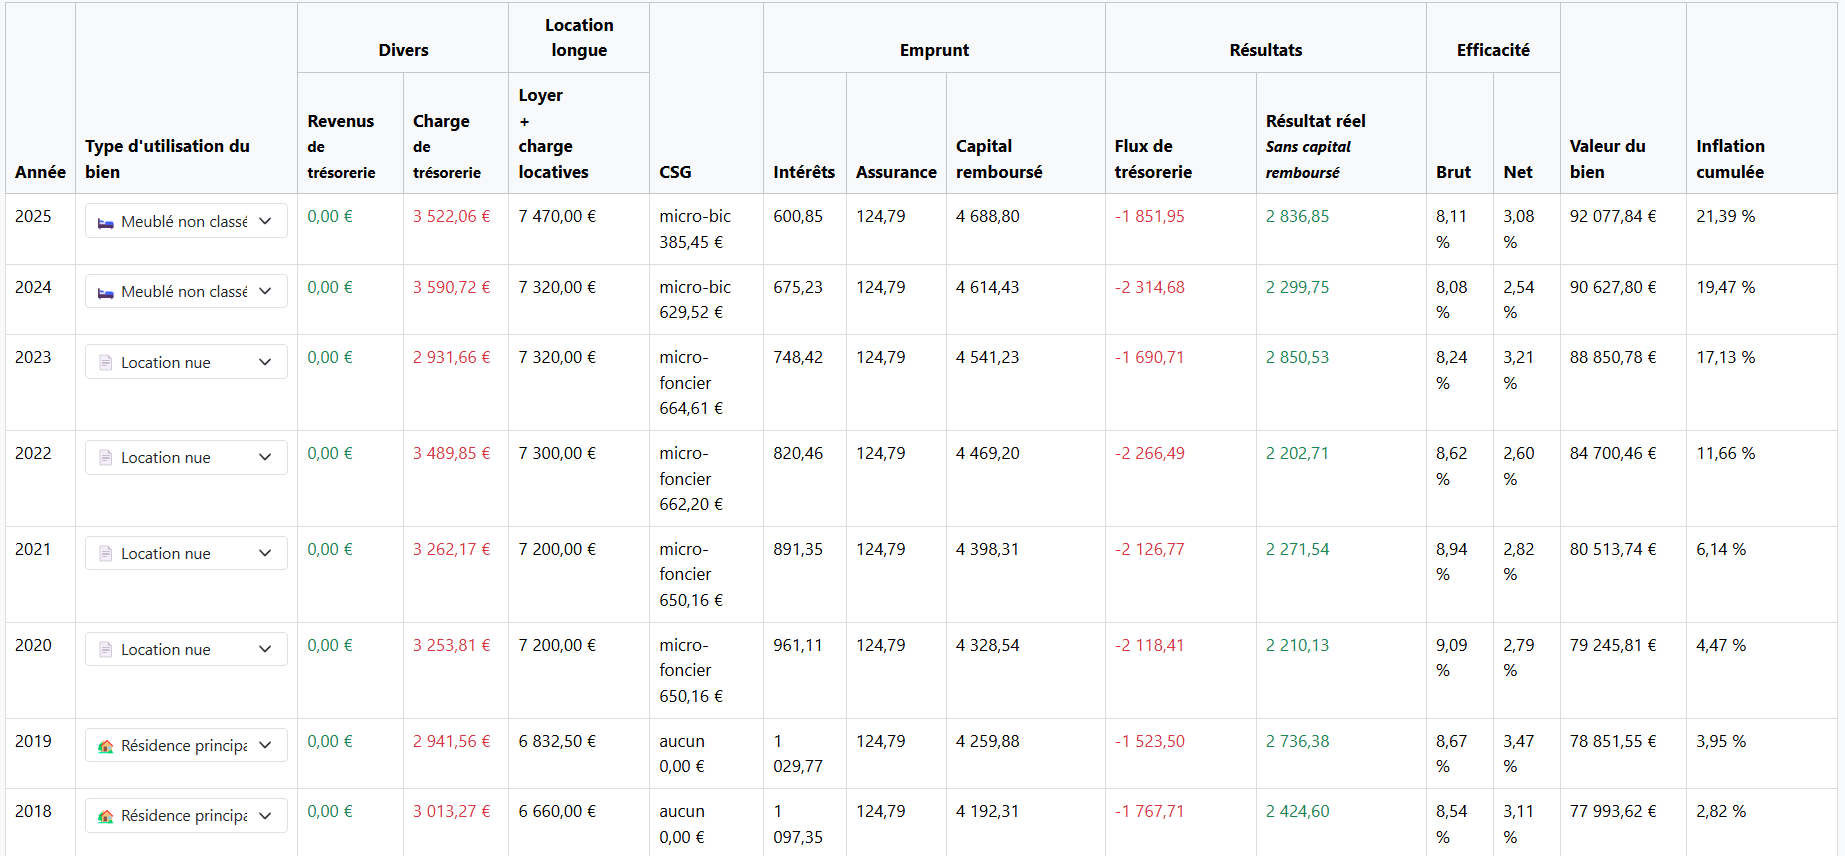Open the 2021 Location nue dropdown arrow
The width and height of the screenshot is (1845, 856).
[x=265, y=553]
